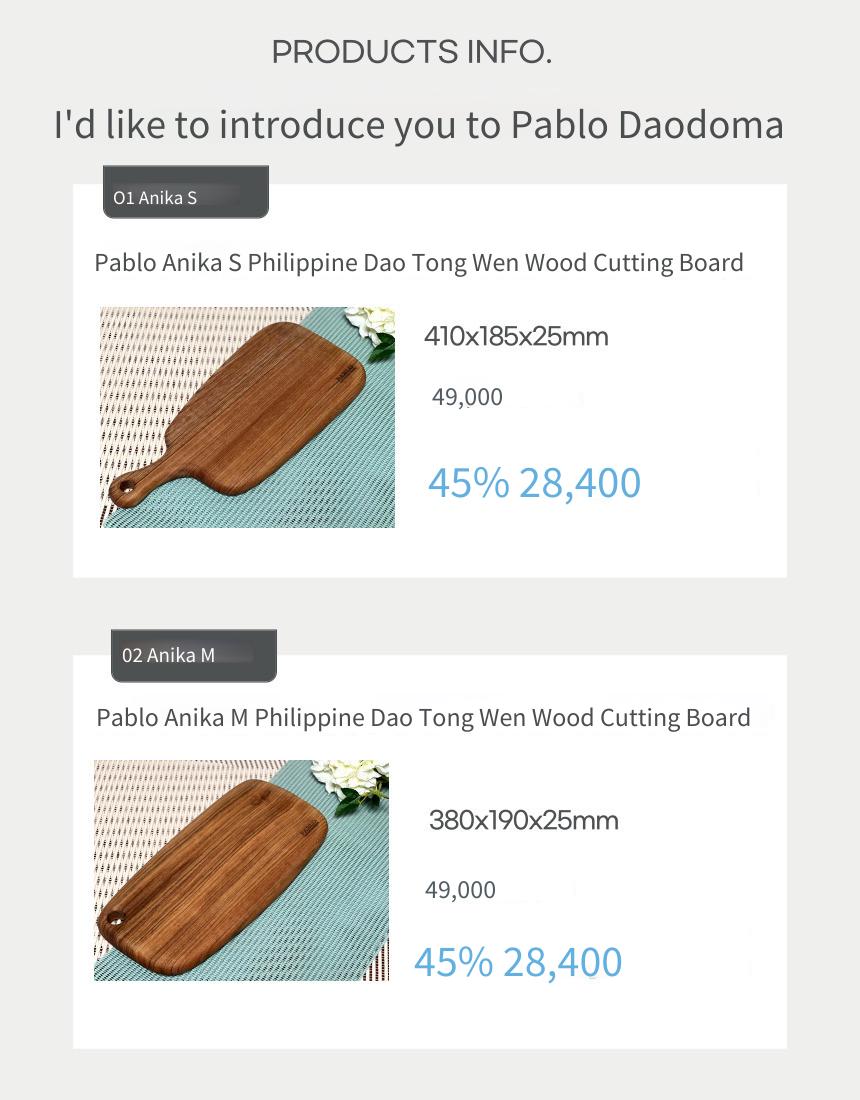
Task: Click the handle hole on Anika M board
Action: point(115,918)
